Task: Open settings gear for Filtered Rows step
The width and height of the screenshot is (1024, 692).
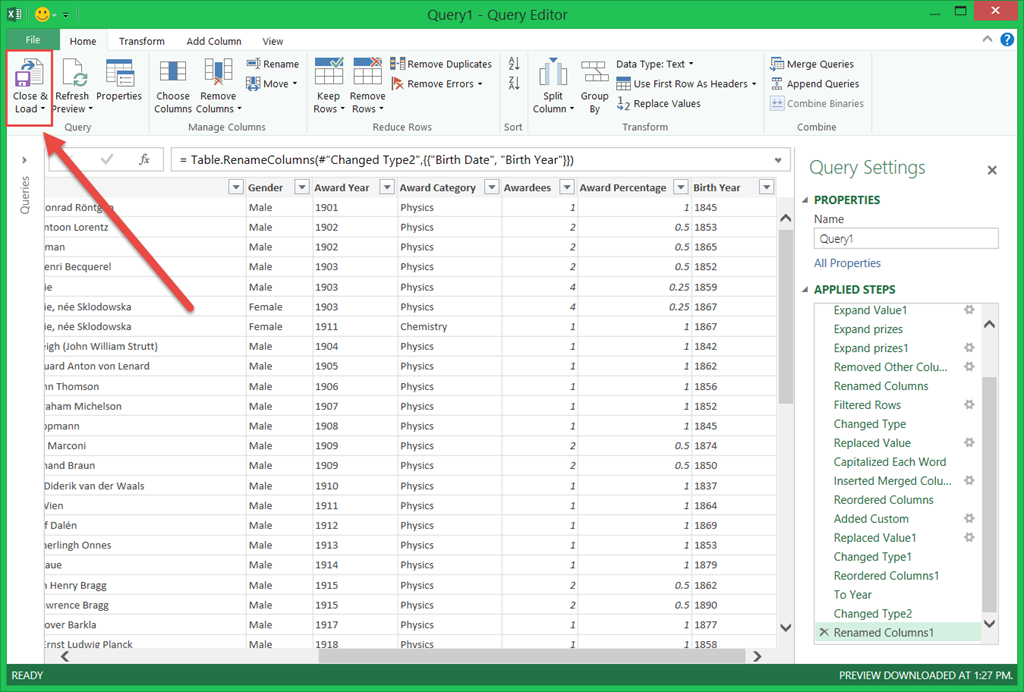Action: 968,405
